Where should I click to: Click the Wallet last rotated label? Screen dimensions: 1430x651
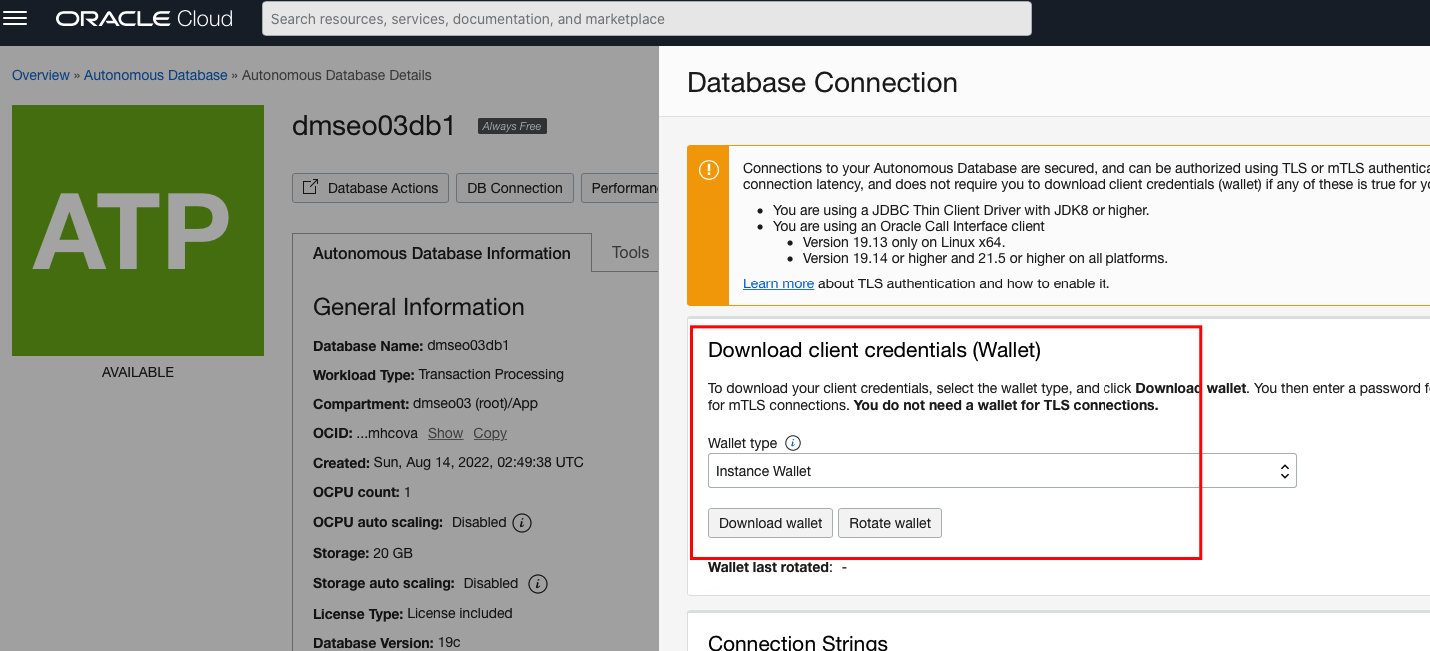pos(770,567)
